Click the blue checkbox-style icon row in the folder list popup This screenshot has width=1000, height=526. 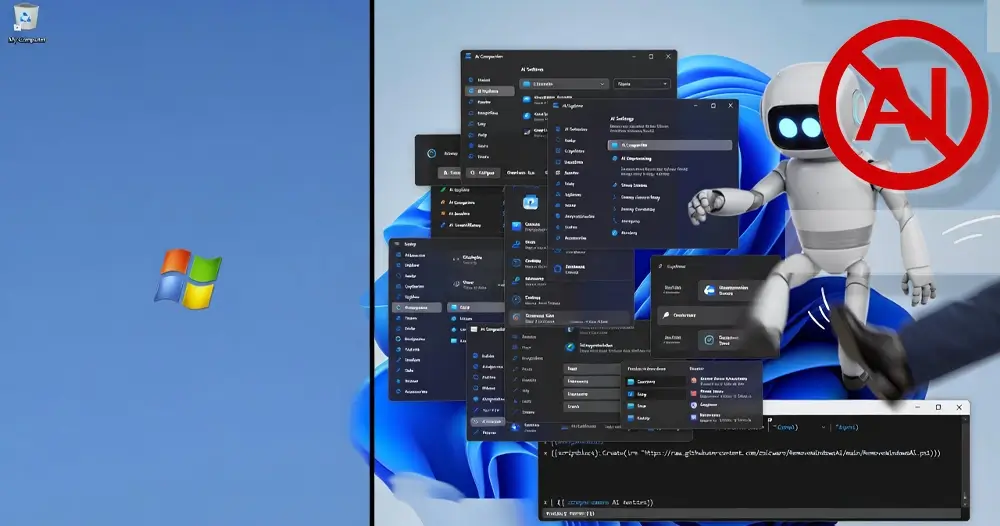[x=654, y=394]
